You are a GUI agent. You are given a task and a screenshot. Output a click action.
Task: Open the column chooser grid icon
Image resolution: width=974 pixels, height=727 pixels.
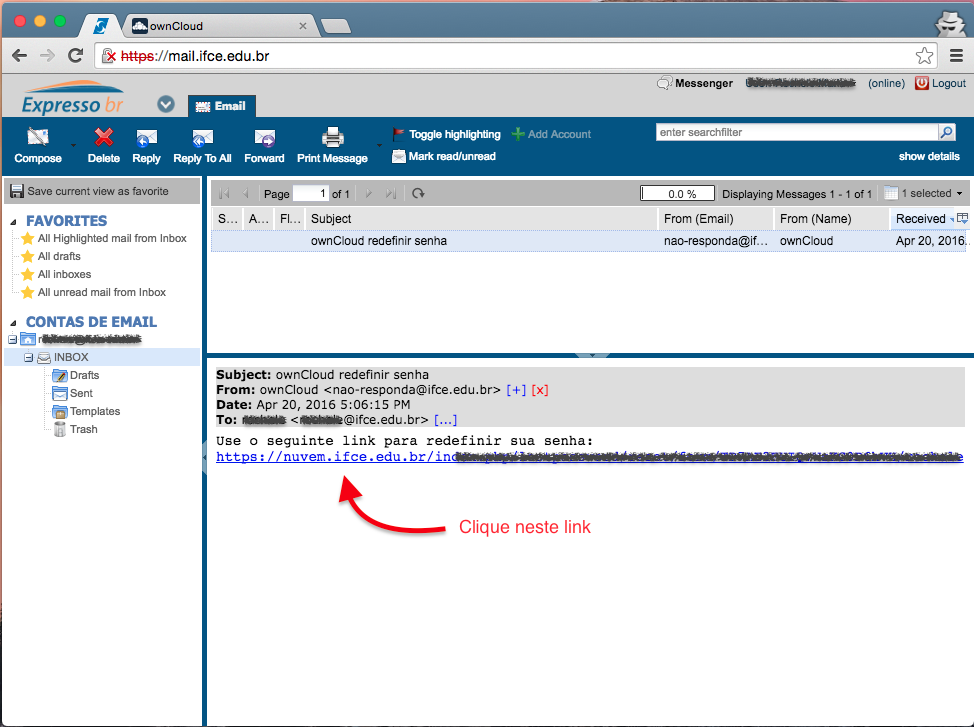[963, 218]
